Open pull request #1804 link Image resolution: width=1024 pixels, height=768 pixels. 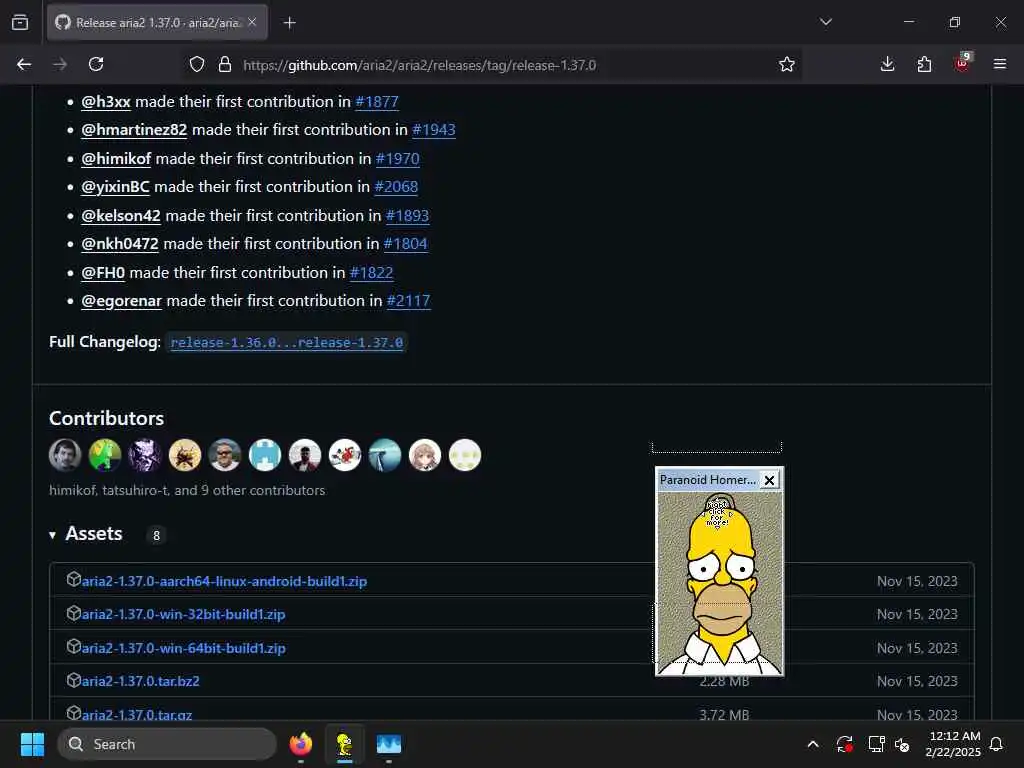pyautogui.click(x=406, y=244)
